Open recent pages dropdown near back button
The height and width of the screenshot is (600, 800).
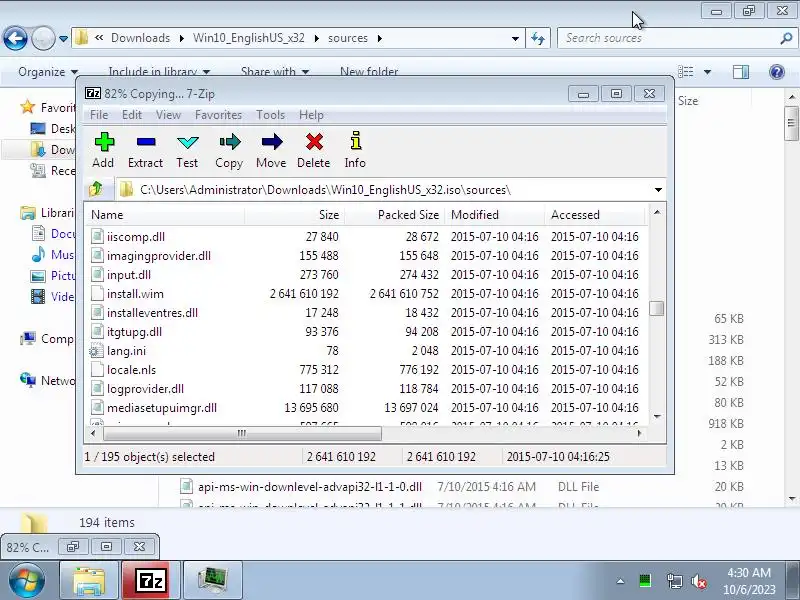63,39
